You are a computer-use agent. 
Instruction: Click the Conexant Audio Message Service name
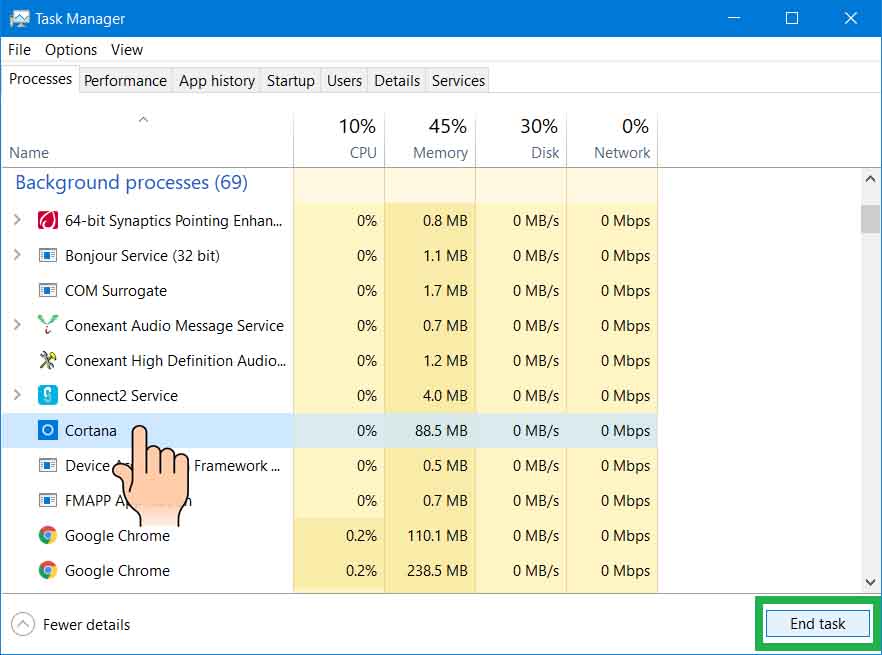[x=174, y=325]
